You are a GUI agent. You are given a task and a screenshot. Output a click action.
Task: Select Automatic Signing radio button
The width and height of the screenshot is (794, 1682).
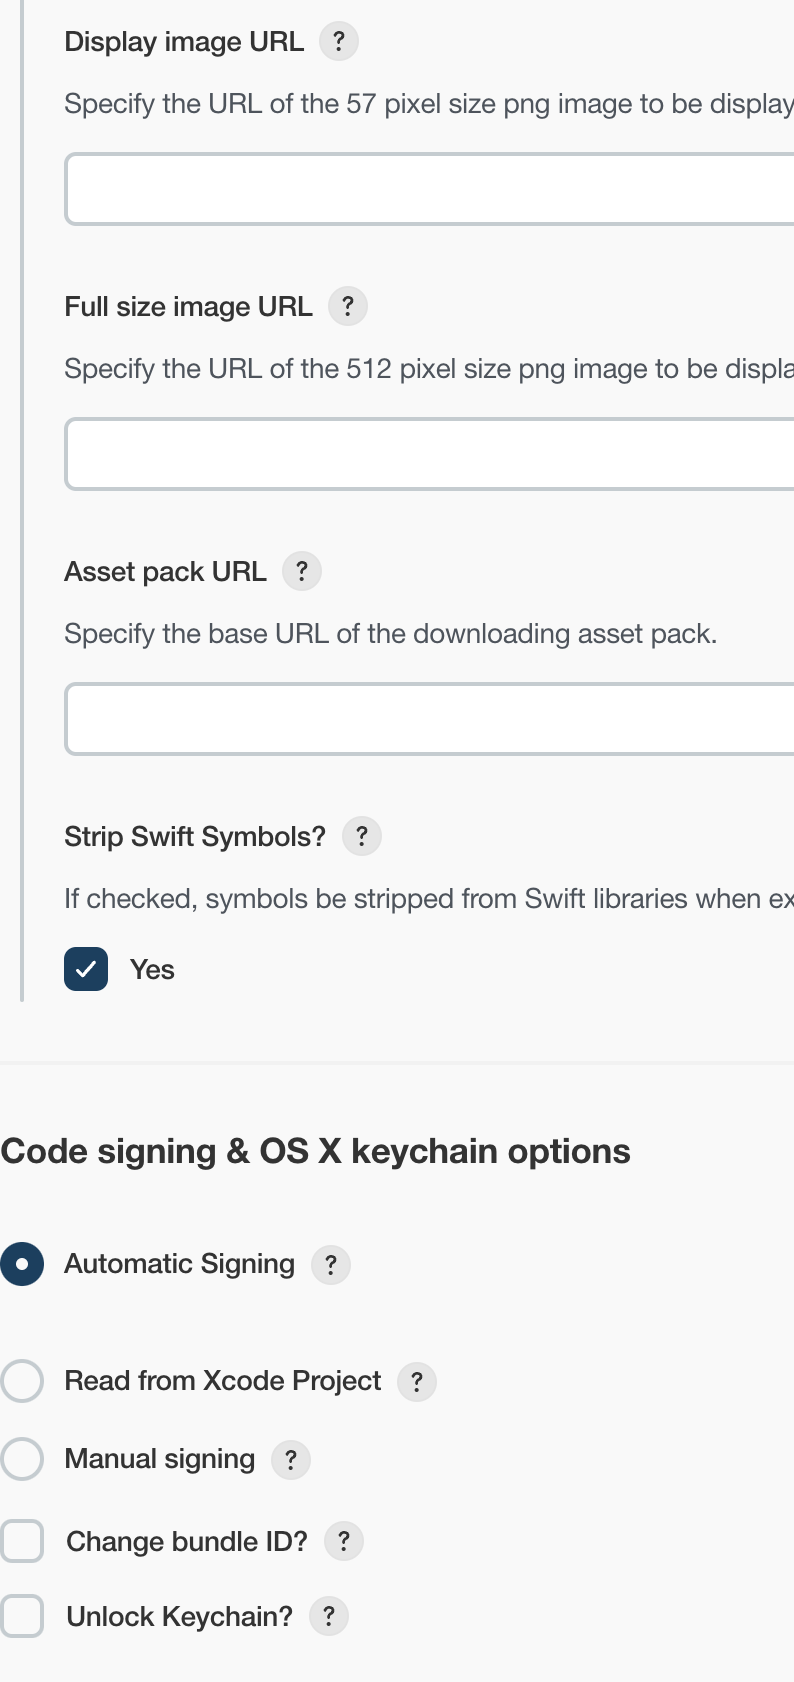pos(22,1264)
